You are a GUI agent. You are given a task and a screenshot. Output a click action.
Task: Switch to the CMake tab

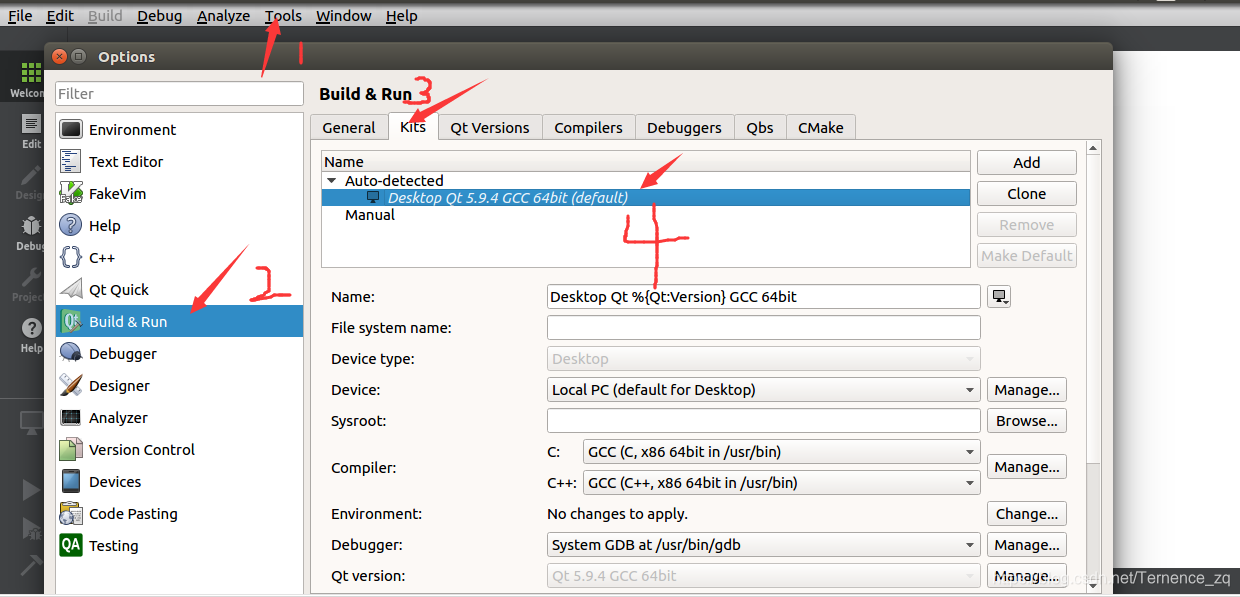tap(820, 128)
